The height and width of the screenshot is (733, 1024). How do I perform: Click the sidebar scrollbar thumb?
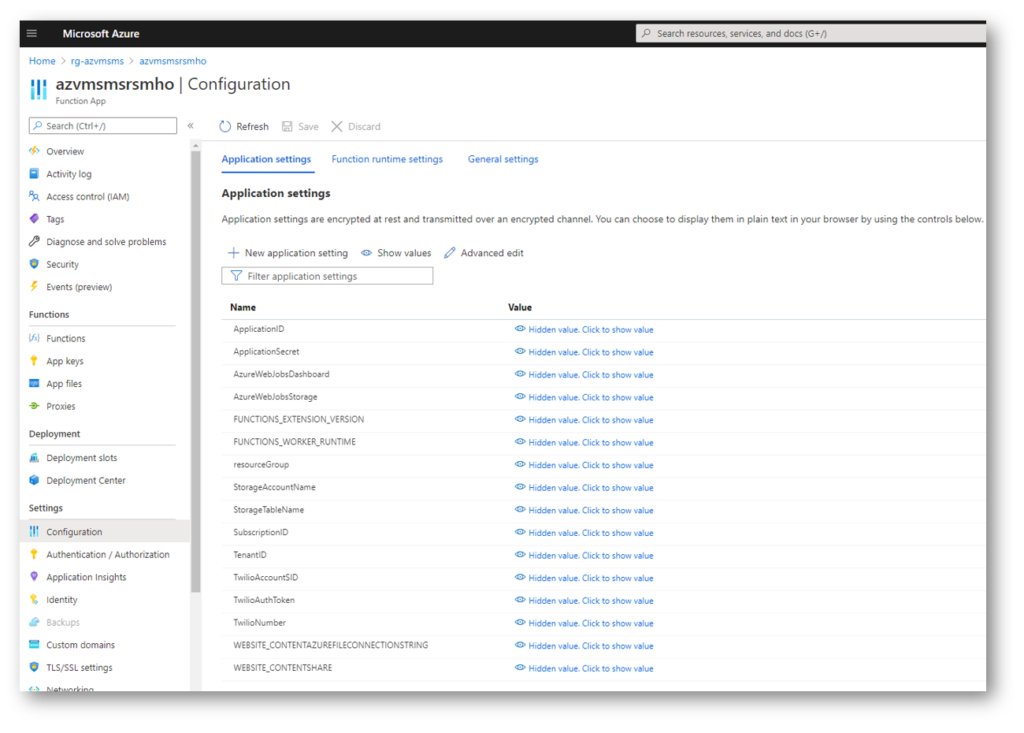195,372
